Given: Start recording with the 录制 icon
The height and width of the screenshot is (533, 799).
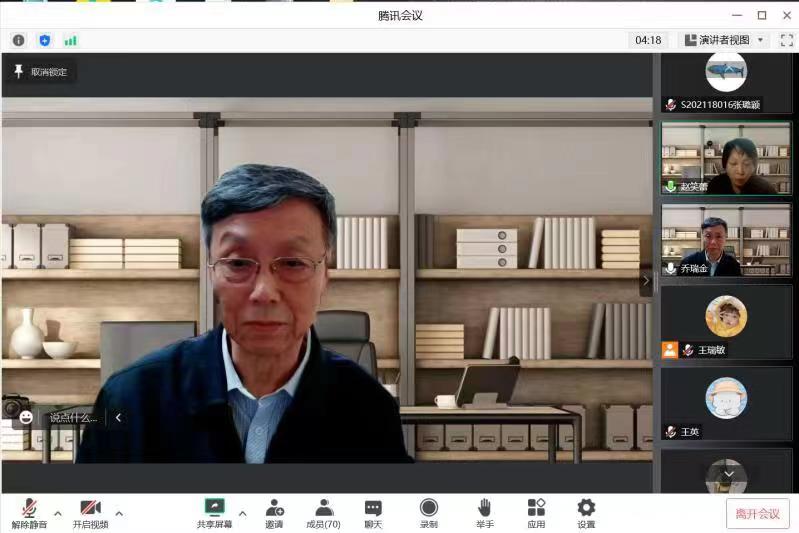Looking at the screenshot, I should (x=428, y=513).
